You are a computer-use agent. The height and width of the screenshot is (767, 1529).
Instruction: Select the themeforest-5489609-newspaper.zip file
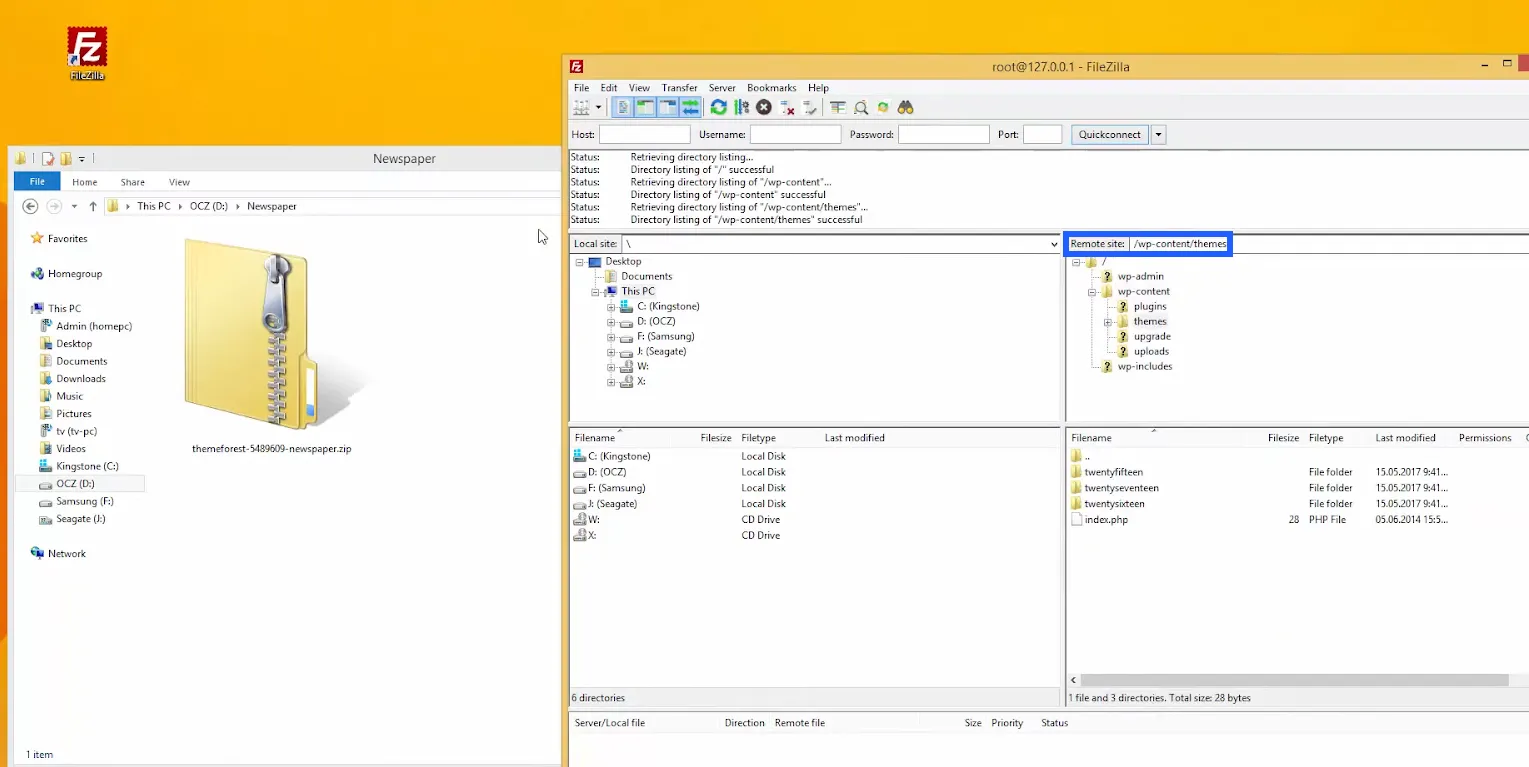271,347
